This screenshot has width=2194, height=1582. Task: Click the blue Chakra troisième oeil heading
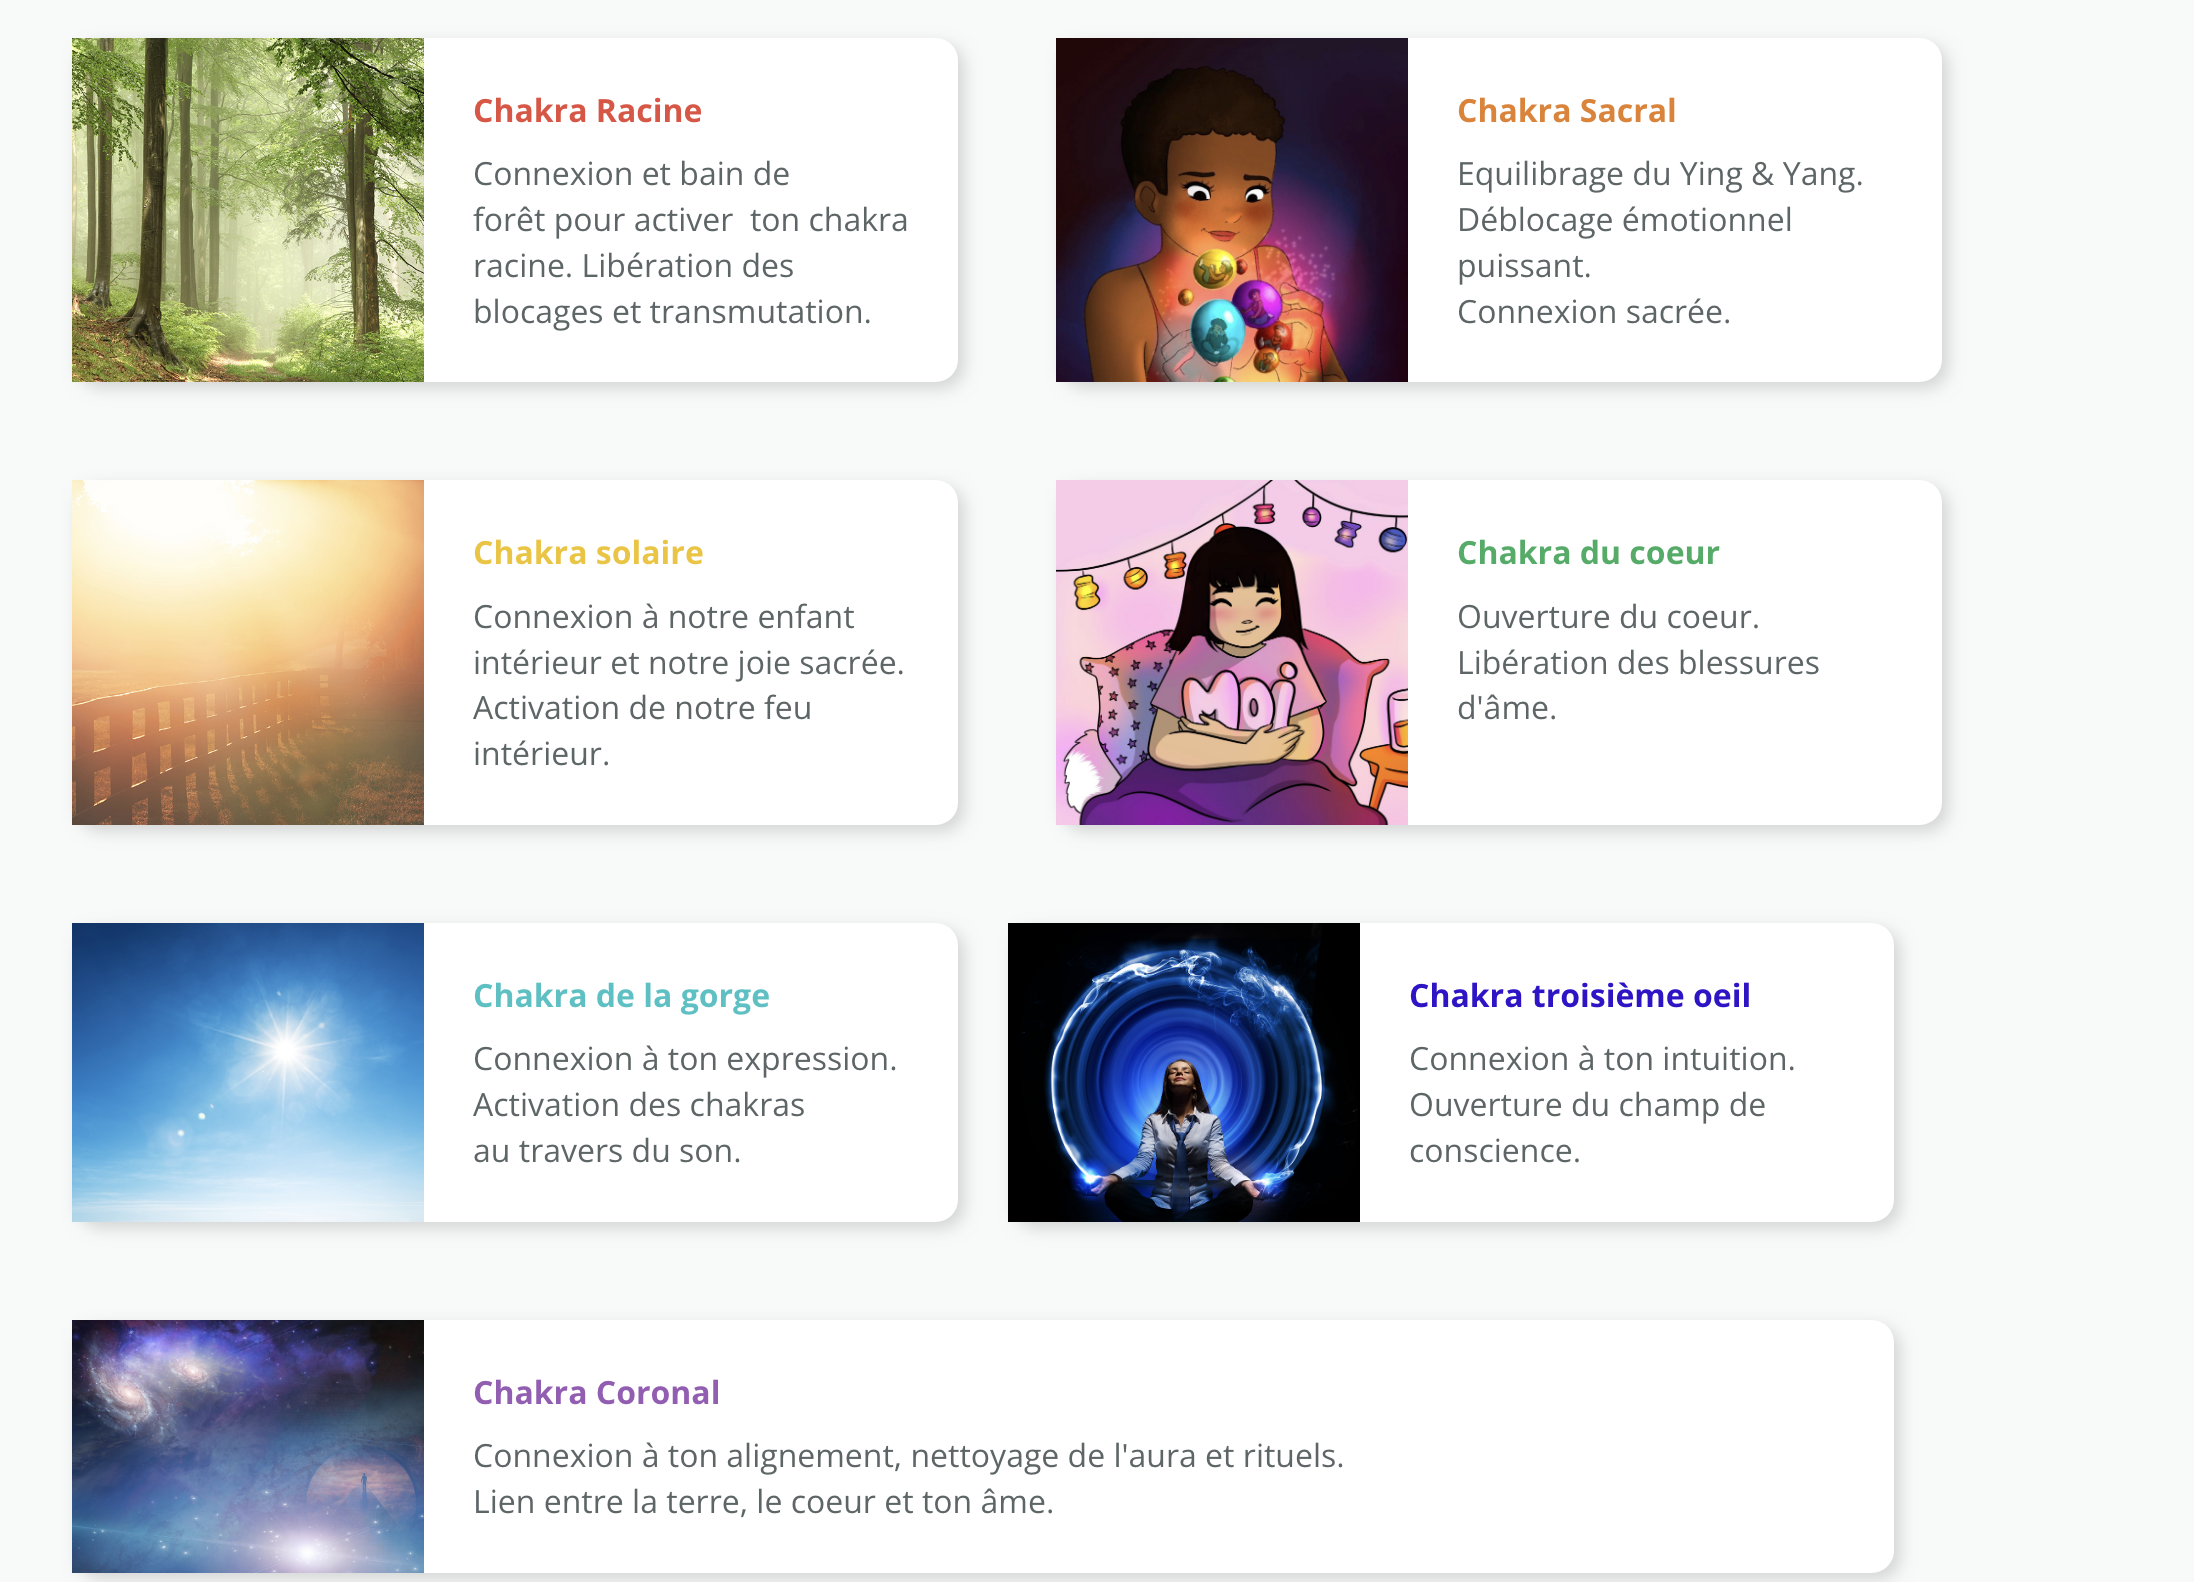tap(1580, 996)
